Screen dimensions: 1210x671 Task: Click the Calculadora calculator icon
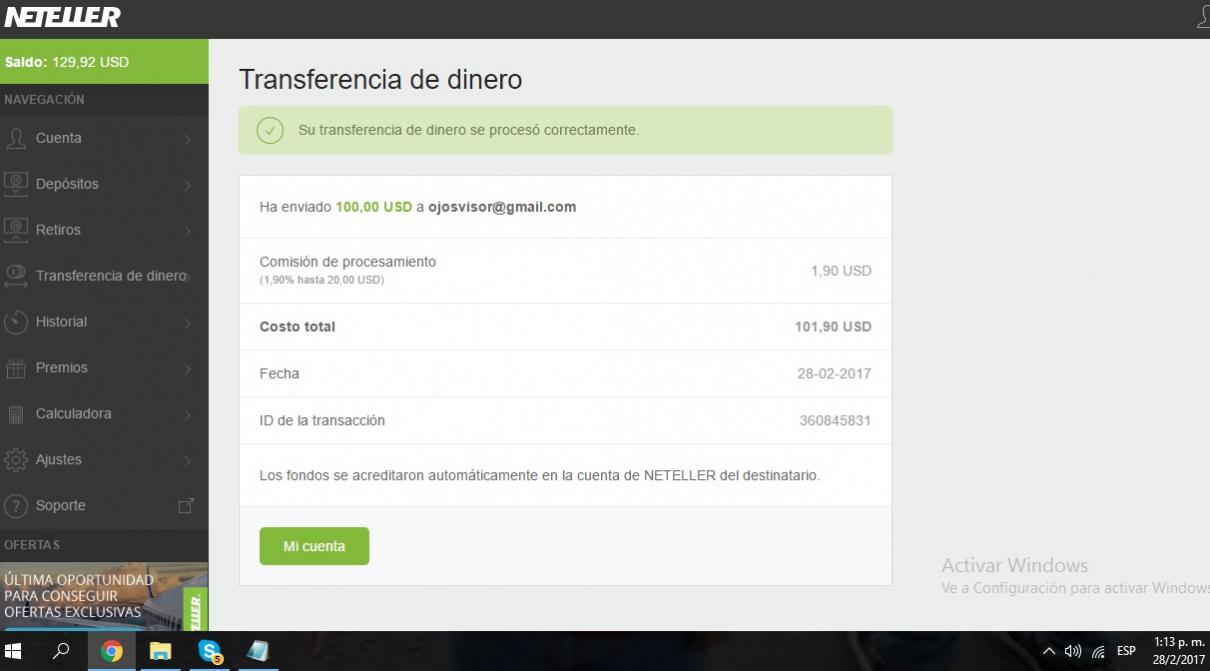point(16,414)
